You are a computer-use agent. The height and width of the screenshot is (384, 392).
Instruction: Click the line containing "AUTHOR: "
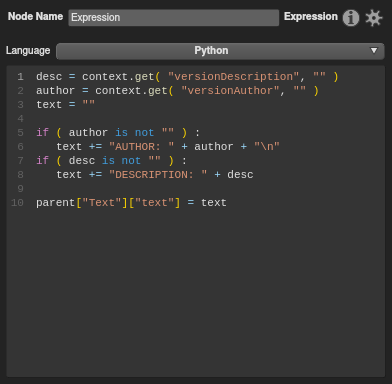point(168,147)
